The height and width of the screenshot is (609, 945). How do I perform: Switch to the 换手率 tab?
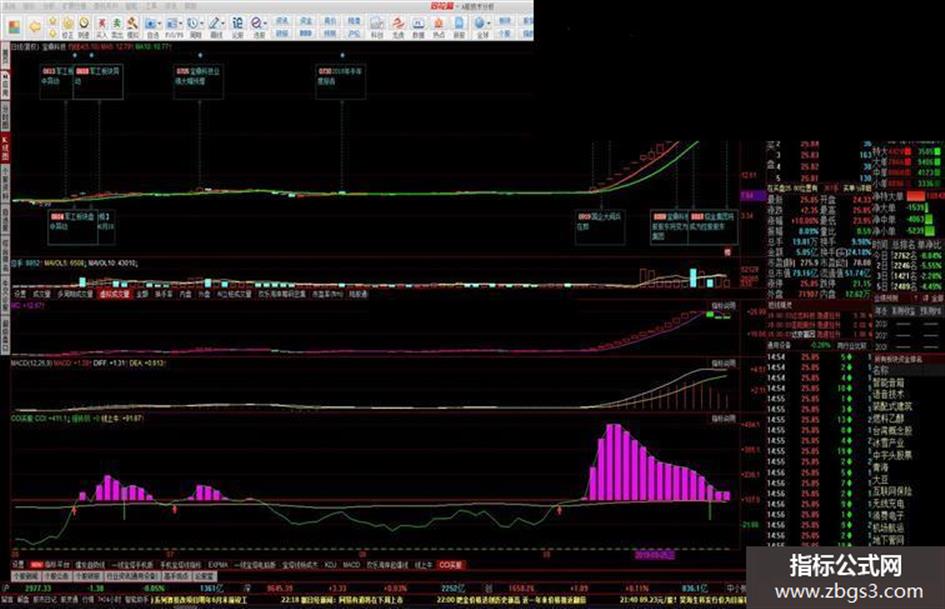pyautogui.click(x=163, y=294)
